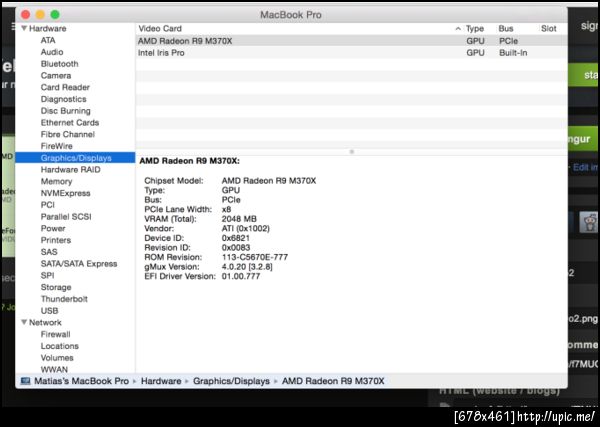Open WWAN under Network

[54, 369]
